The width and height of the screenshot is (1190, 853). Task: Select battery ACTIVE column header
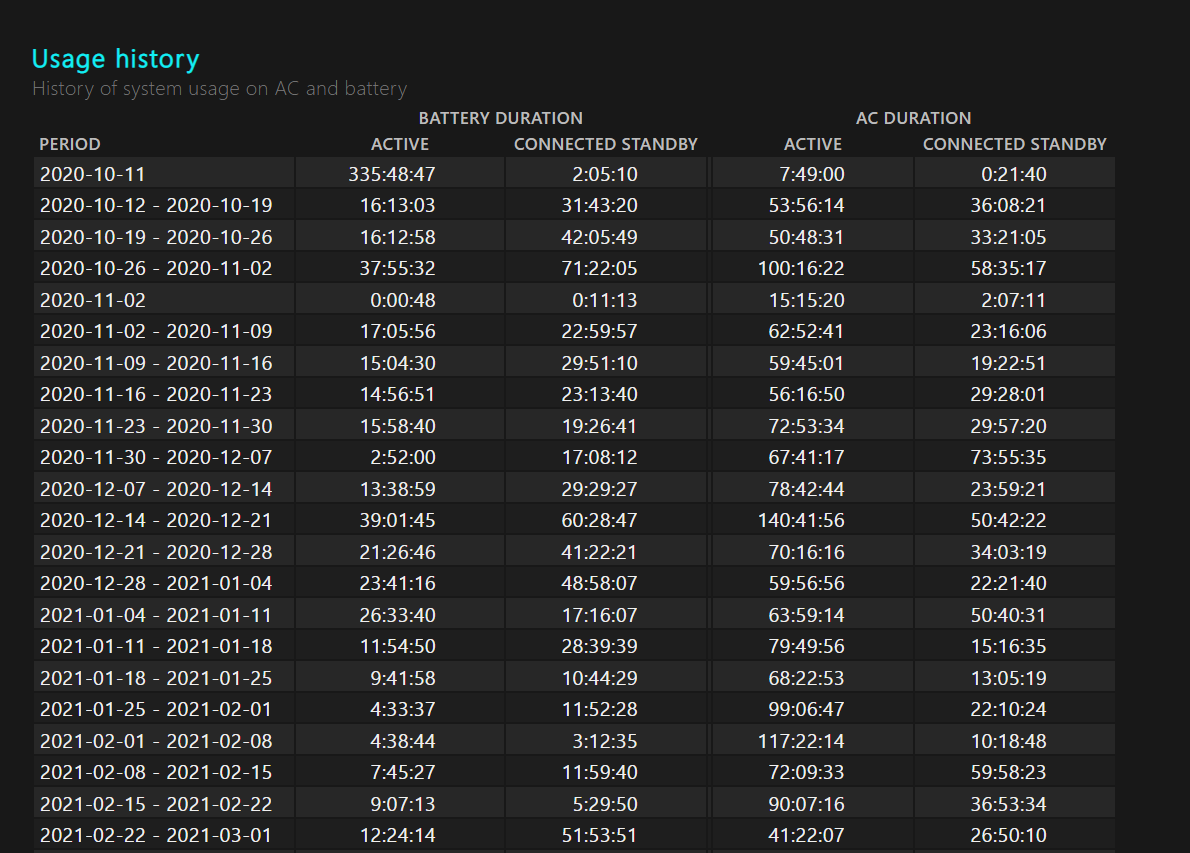click(x=400, y=144)
